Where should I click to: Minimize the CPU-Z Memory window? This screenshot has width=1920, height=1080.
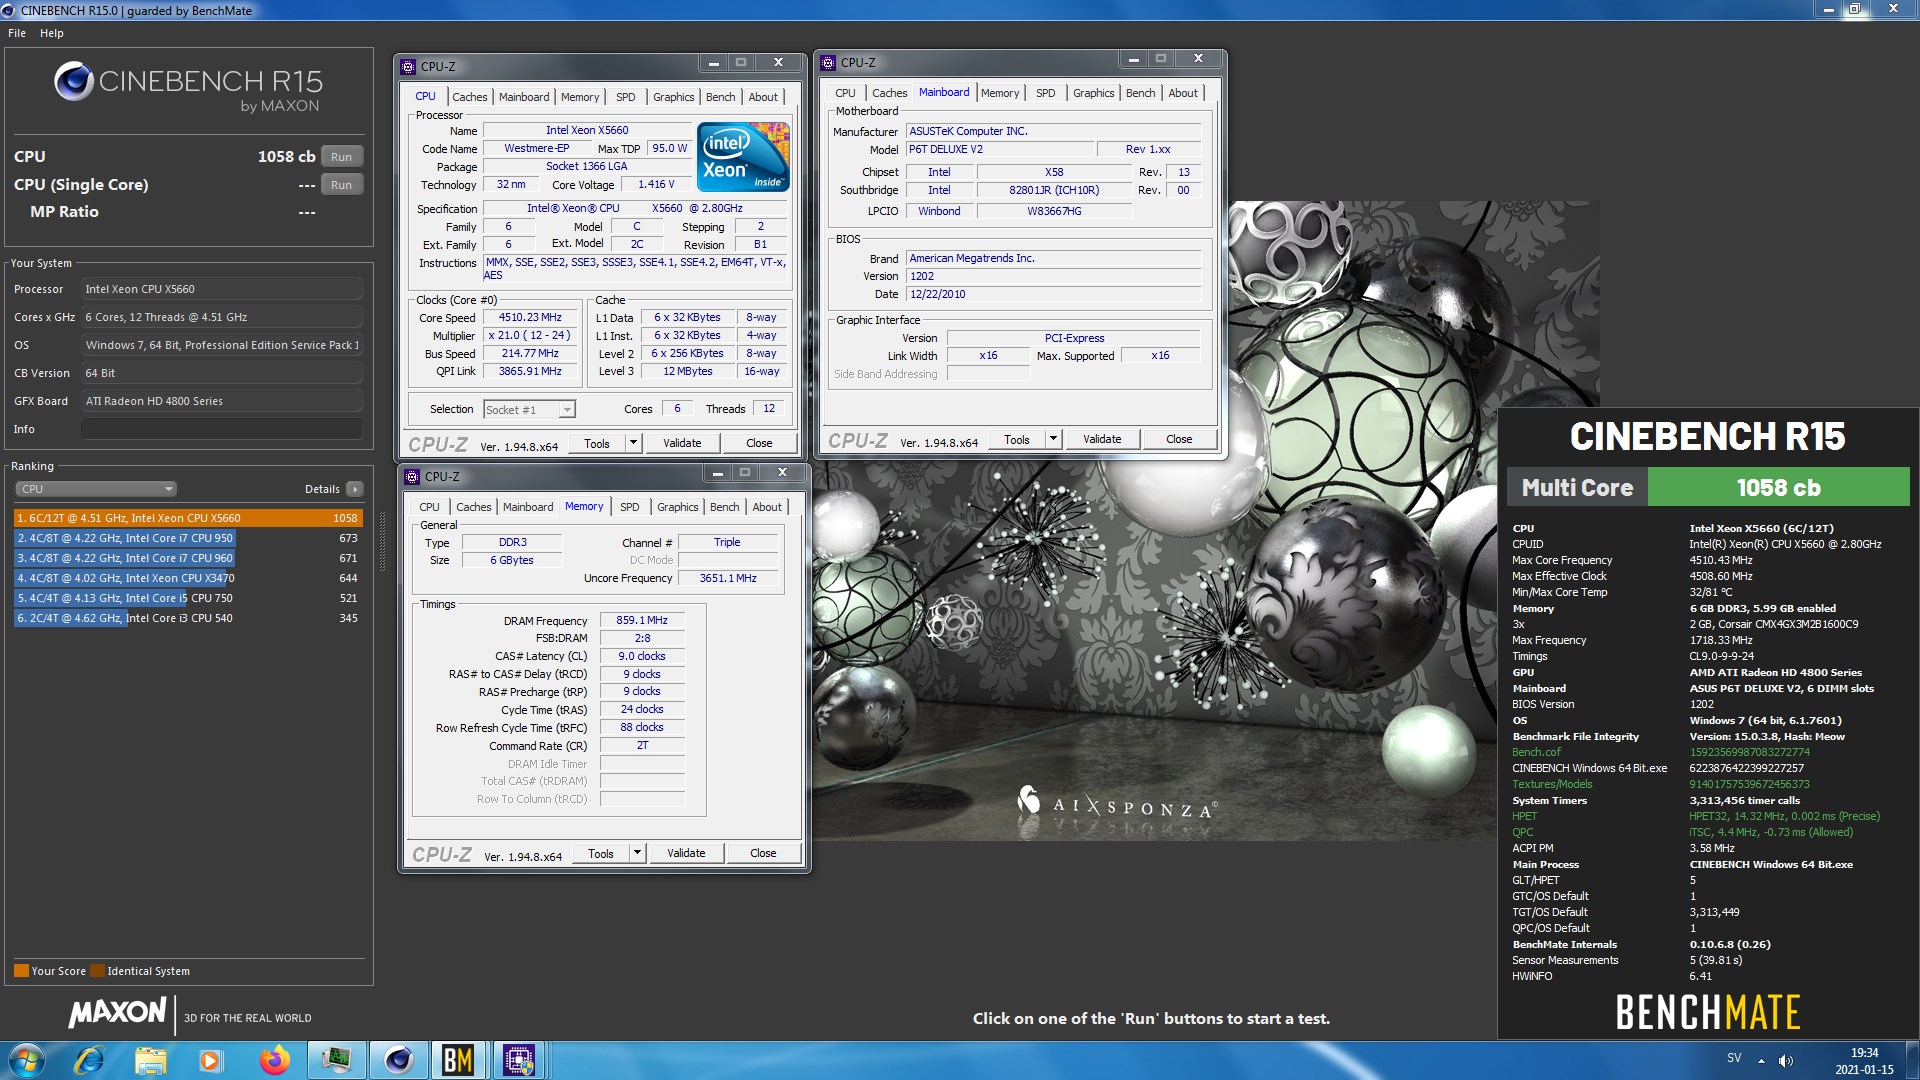717,473
